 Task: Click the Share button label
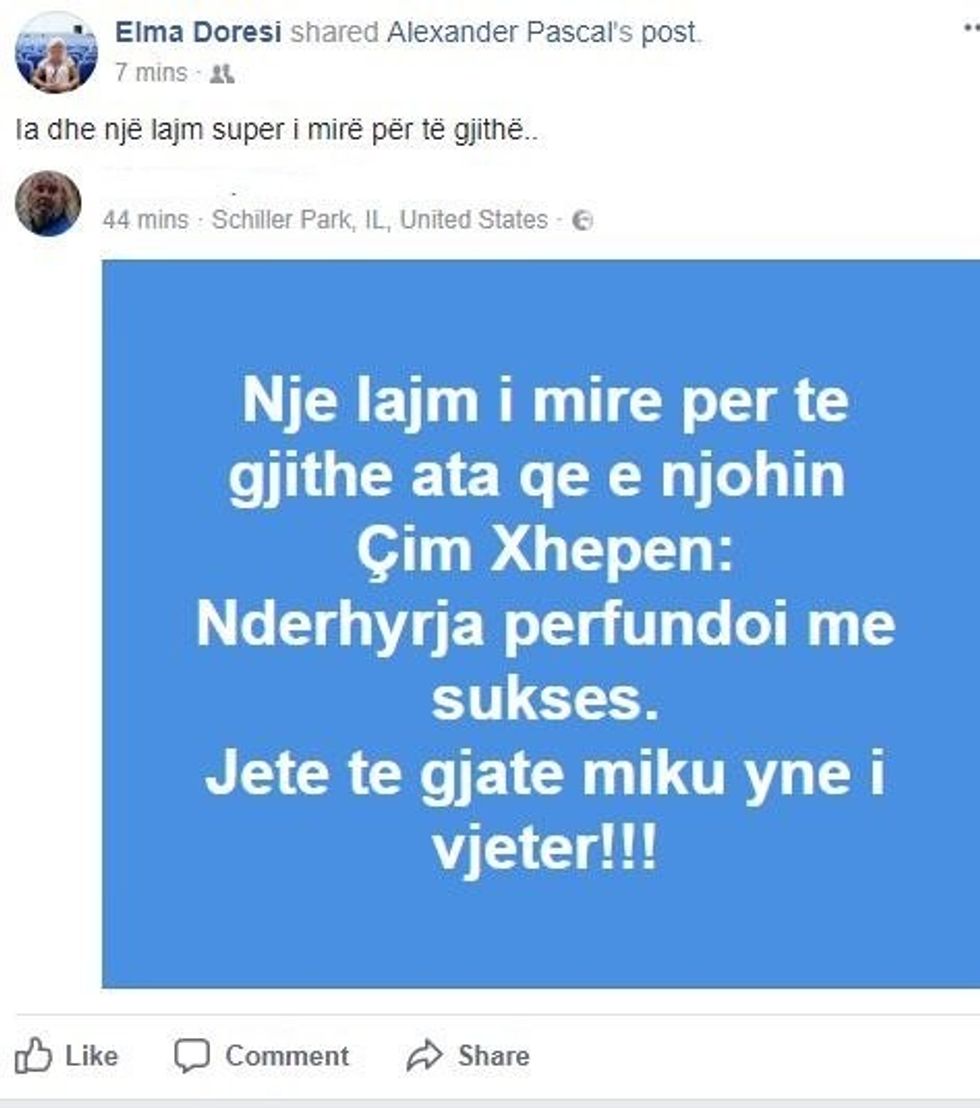(494, 1056)
